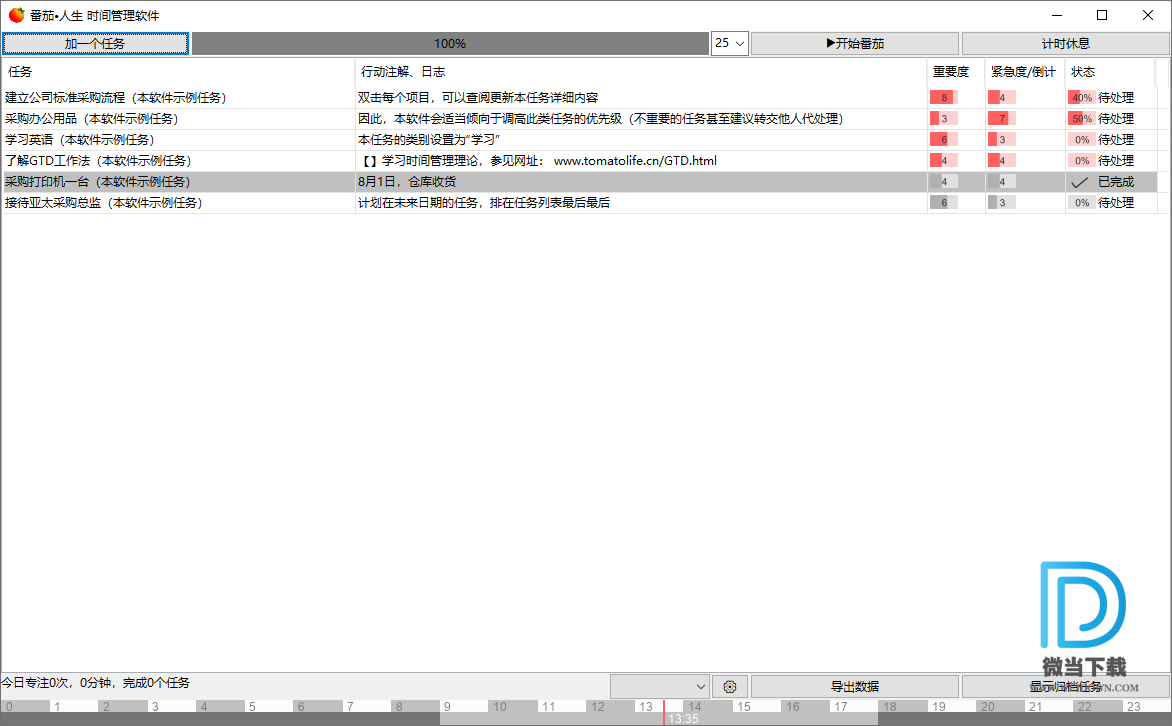1172x726 pixels.
Task: Click importance value 6 of 接待亚太采购总监
Action: [x=944, y=203]
